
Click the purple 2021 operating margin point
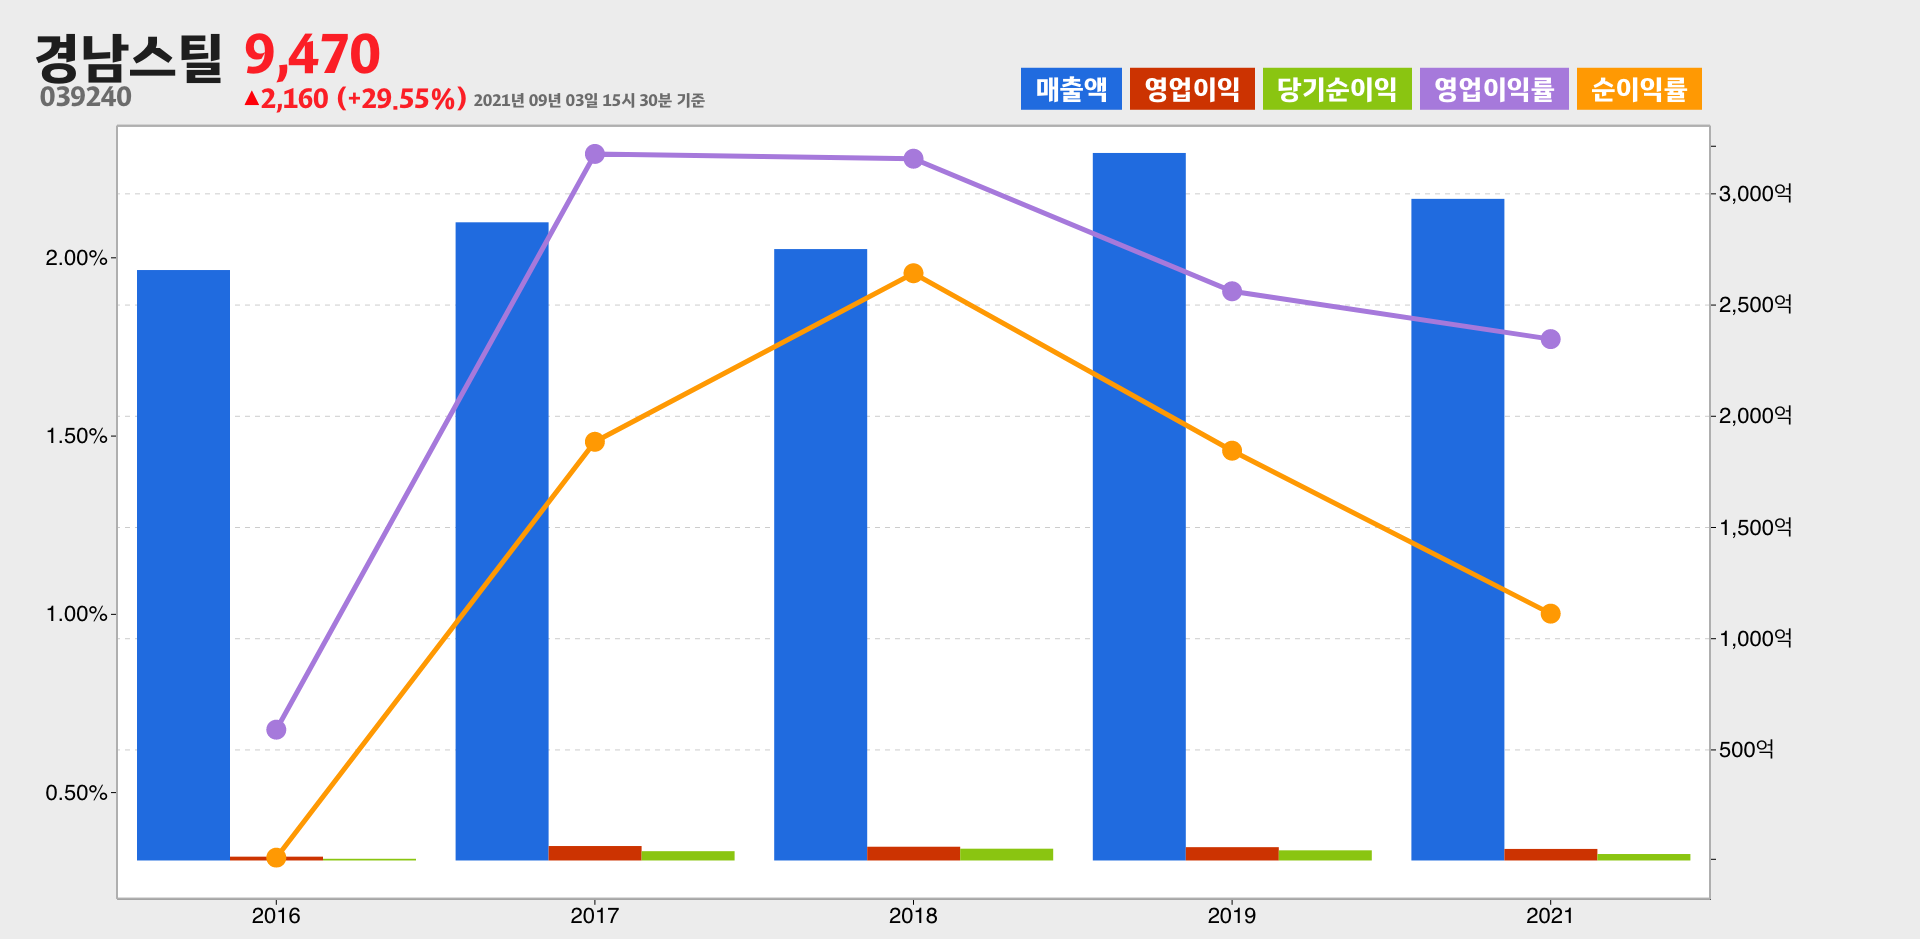(1550, 339)
